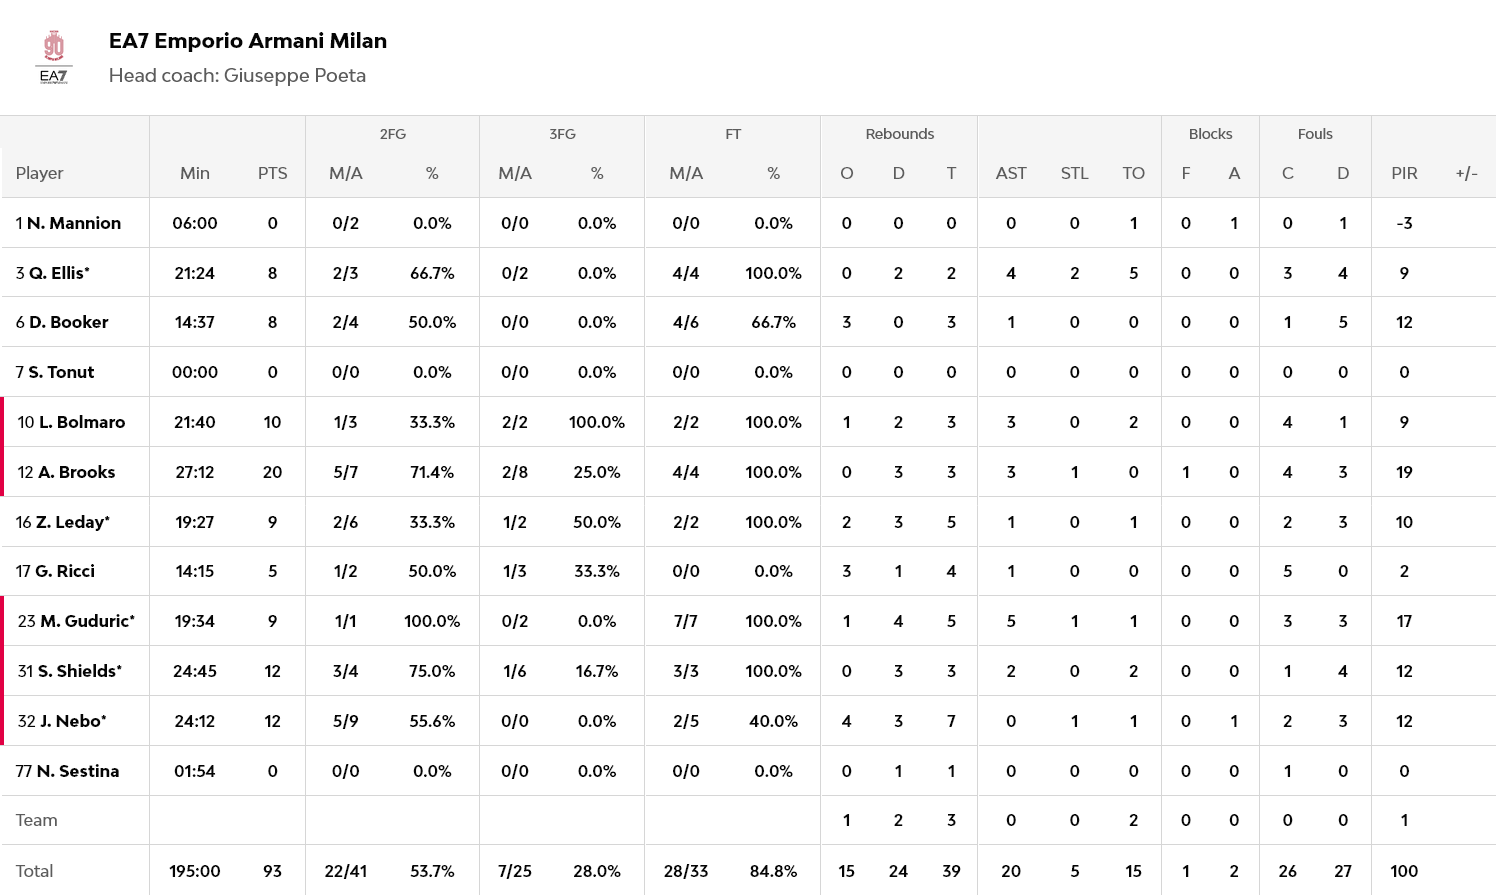Select Q. Ellis player name
The height and width of the screenshot is (895, 1496).
(58, 273)
